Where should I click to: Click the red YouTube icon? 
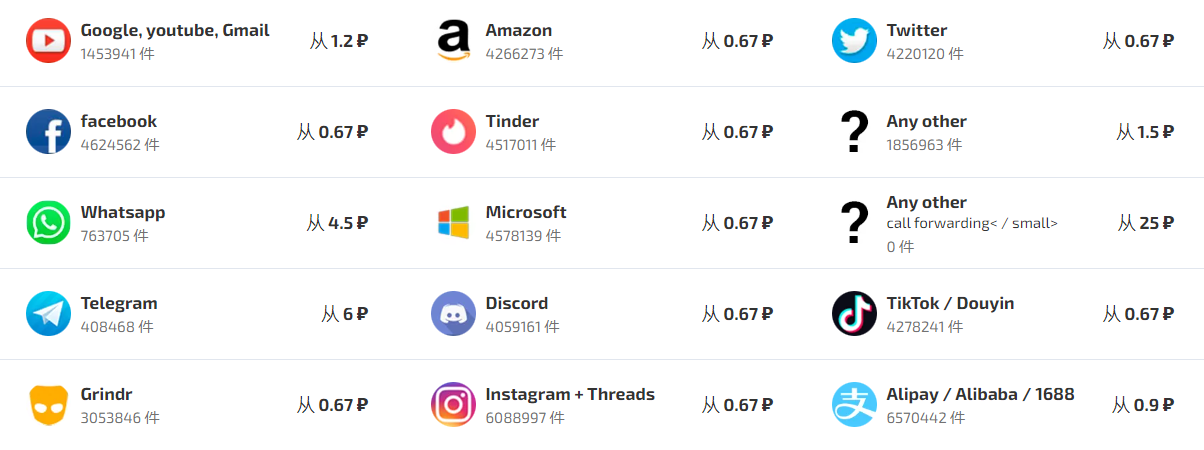(x=48, y=41)
